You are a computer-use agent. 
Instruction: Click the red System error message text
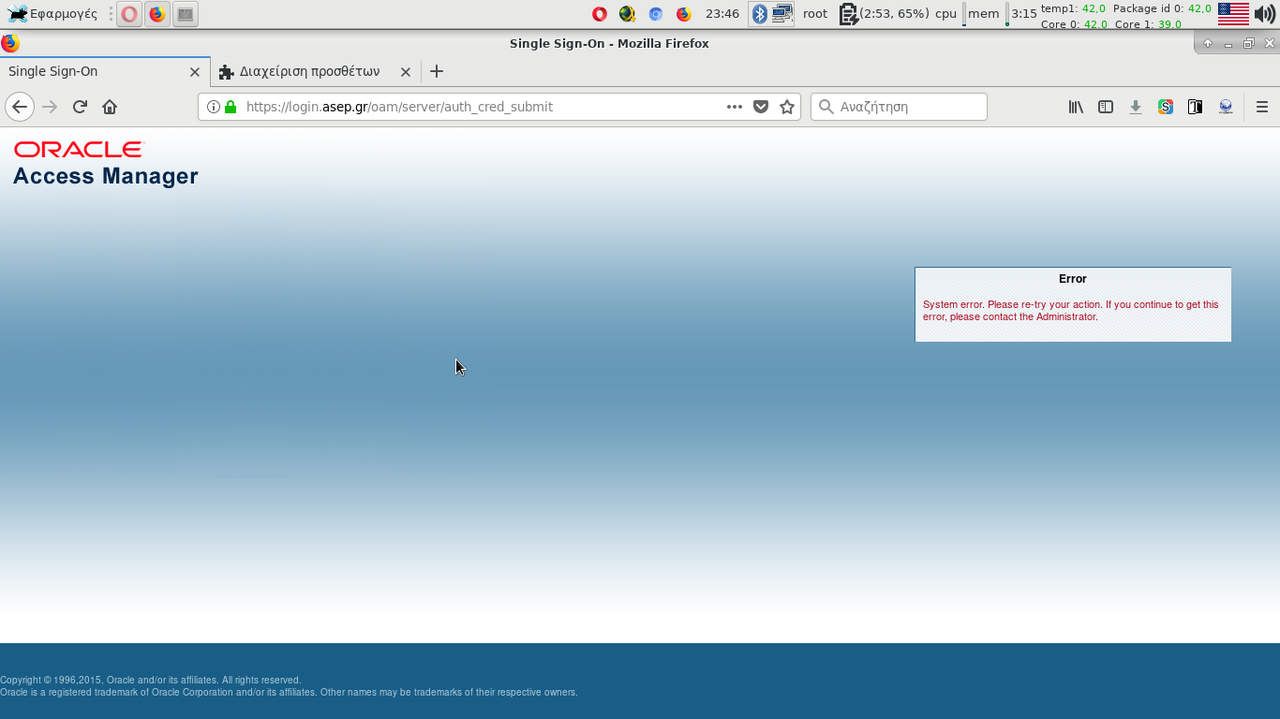[x=1071, y=311]
